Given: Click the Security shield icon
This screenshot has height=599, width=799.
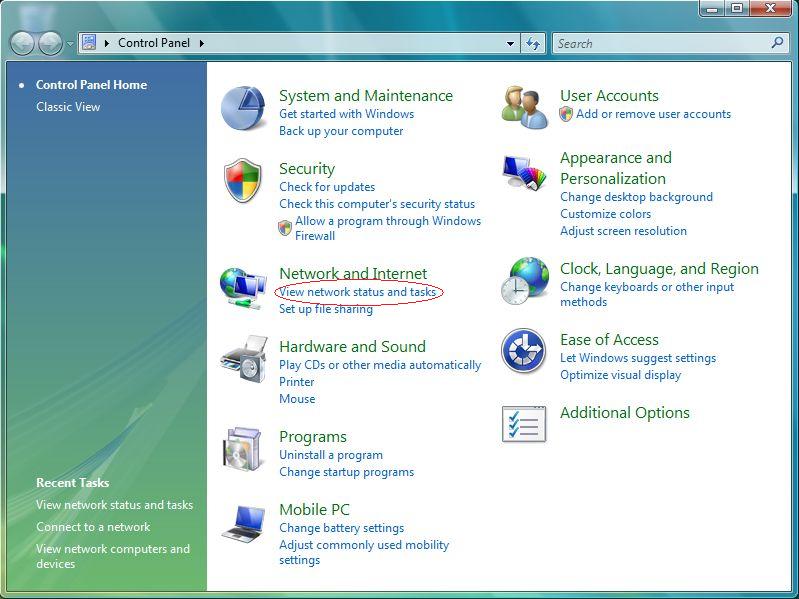Looking at the screenshot, I should pyautogui.click(x=243, y=182).
